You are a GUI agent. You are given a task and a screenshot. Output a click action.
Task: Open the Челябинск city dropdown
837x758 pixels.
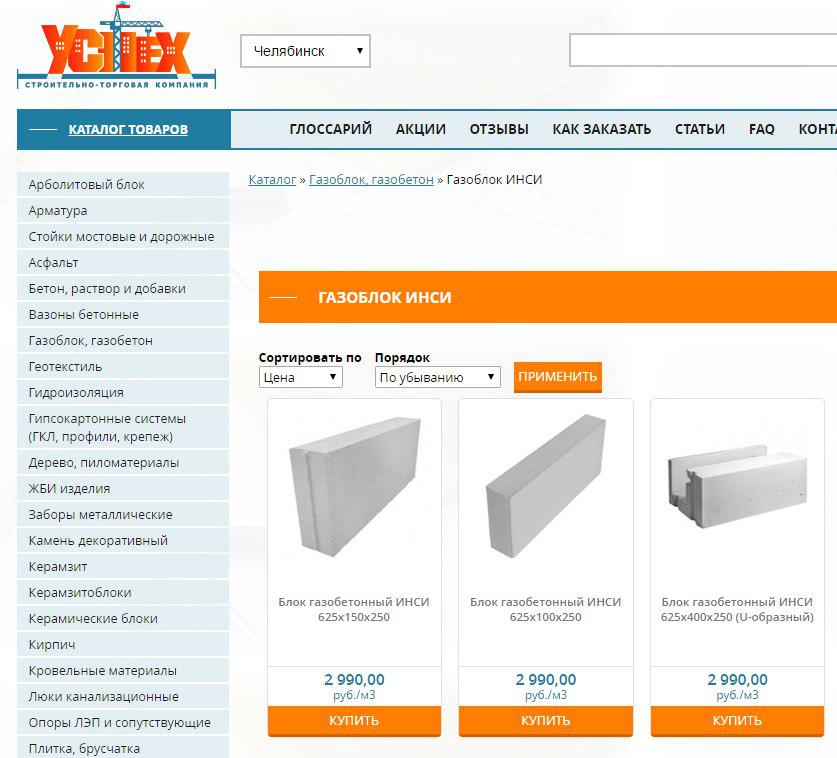(x=305, y=51)
